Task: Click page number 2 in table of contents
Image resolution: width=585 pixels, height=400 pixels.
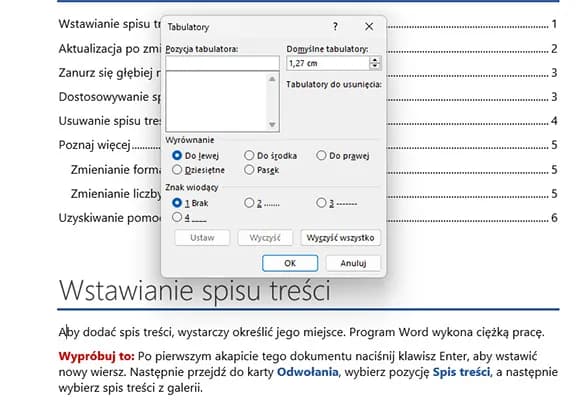Action: point(554,49)
